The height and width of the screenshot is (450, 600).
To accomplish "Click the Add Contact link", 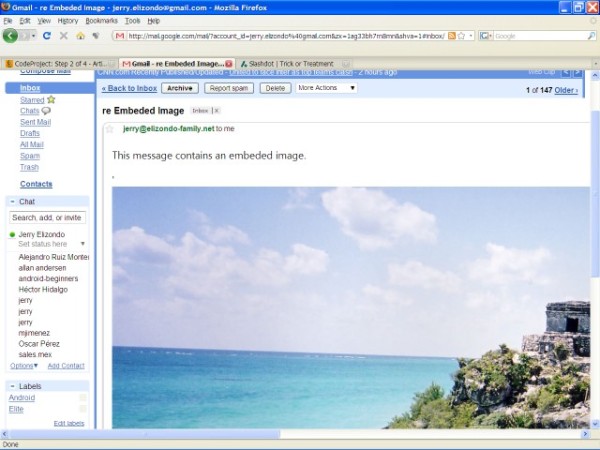I will point(66,366).
